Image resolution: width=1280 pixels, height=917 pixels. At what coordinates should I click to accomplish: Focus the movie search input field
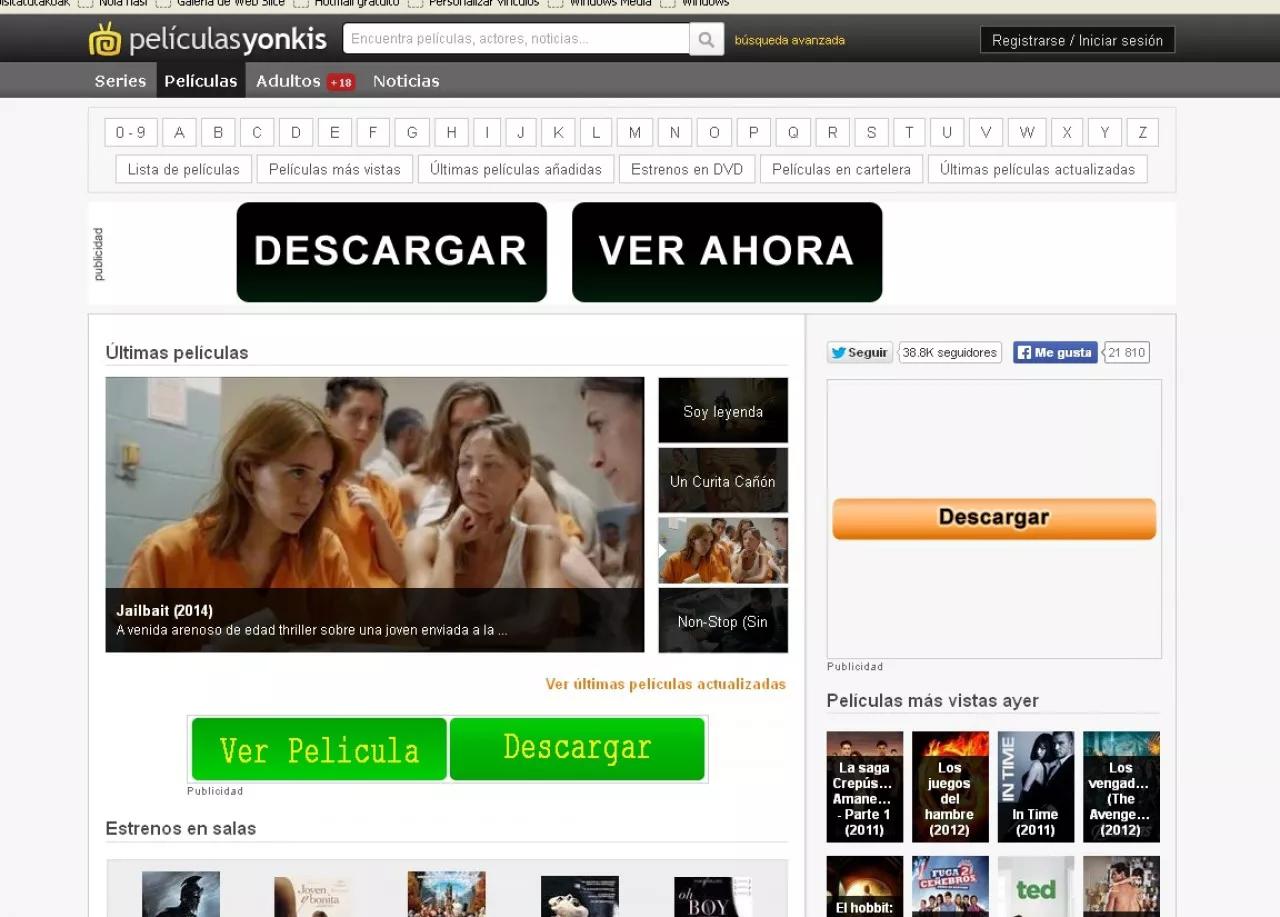tap(516, 39)
